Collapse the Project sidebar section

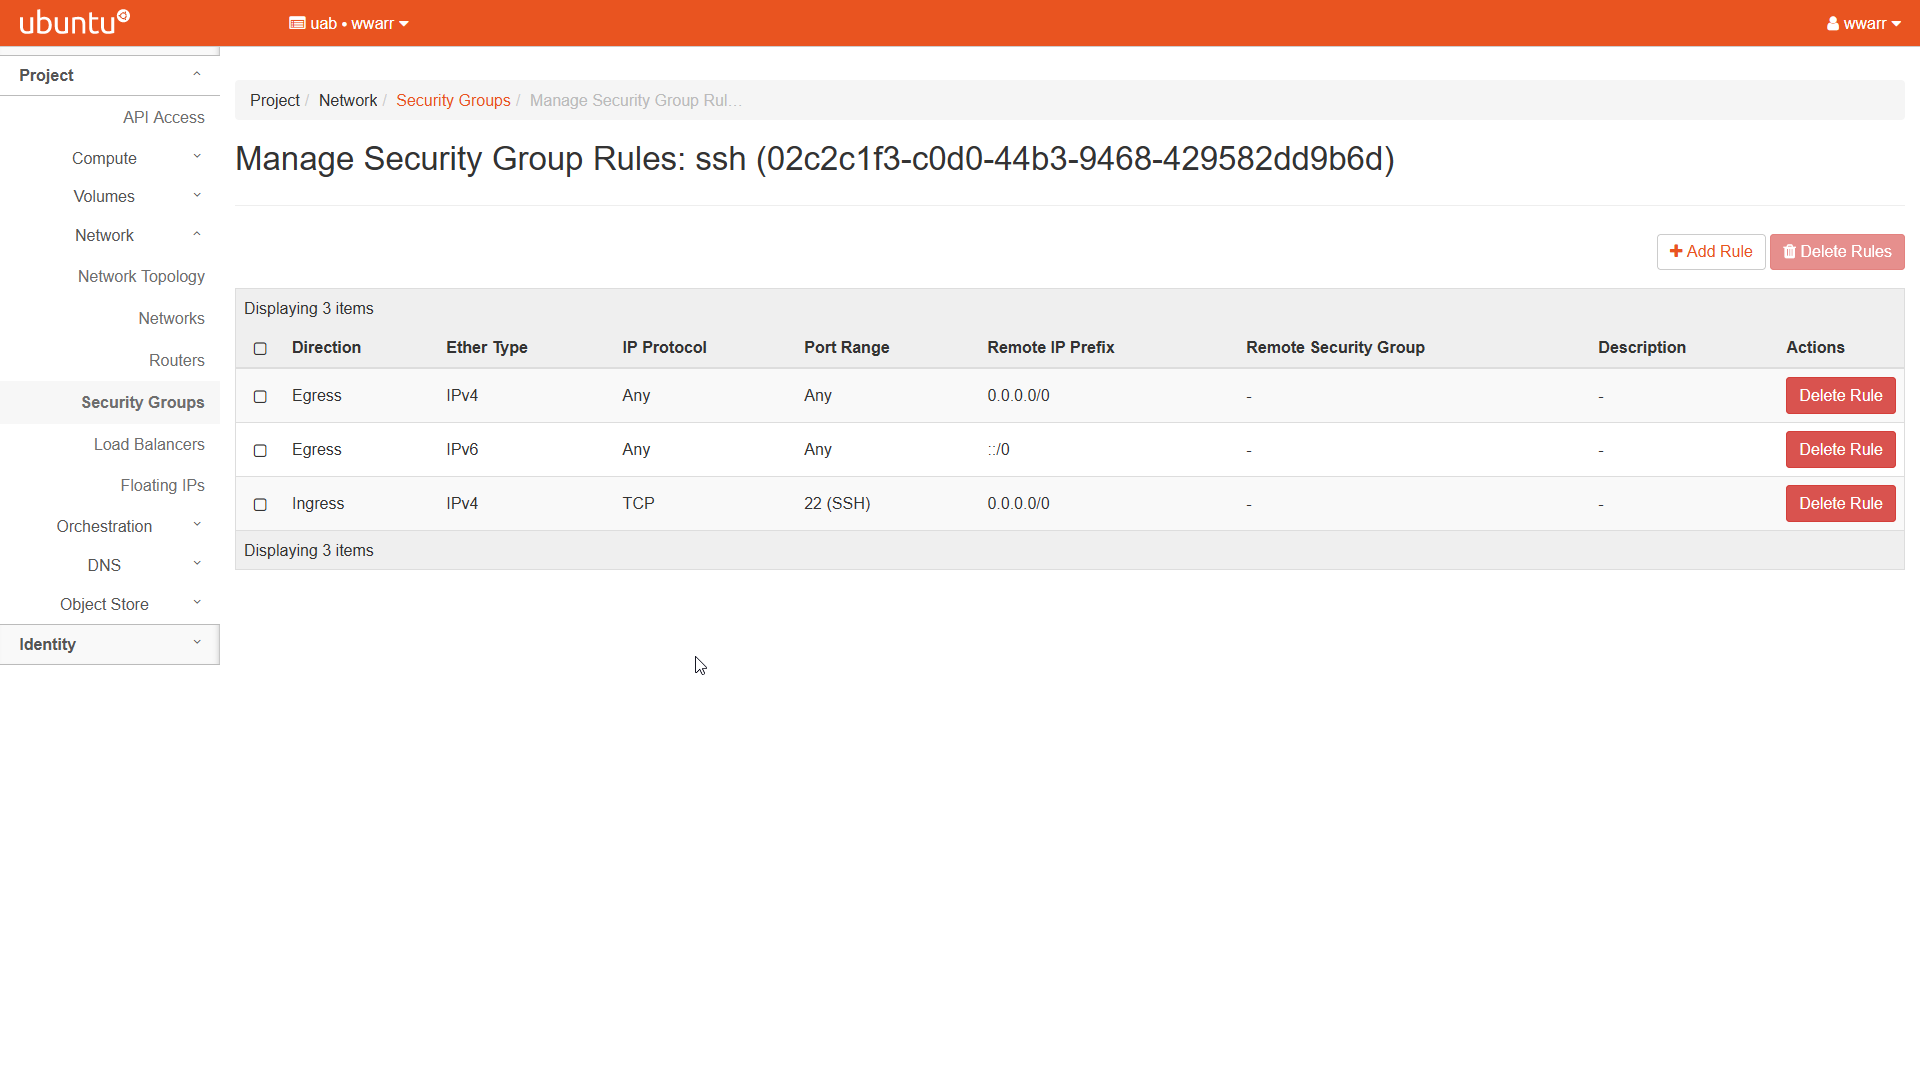click(x=110, y=75)
